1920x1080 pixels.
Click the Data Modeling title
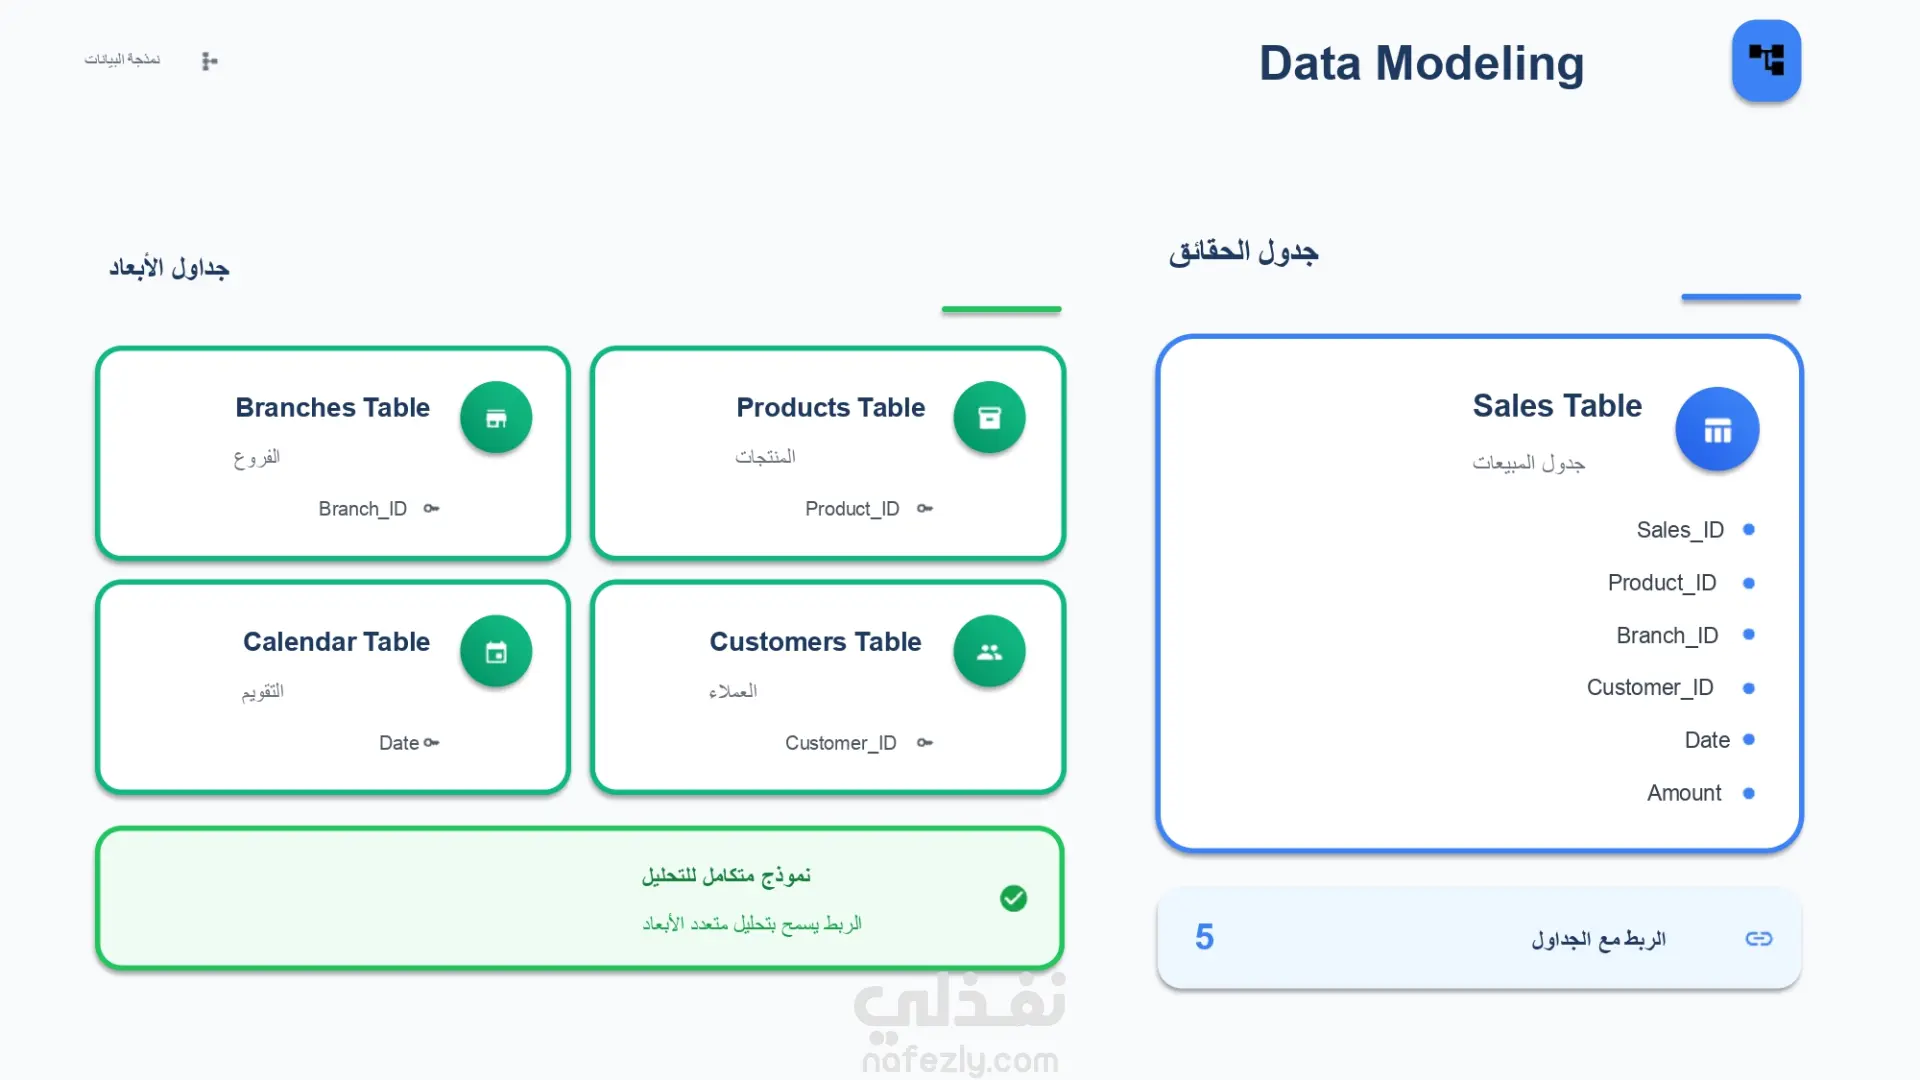pyautogui.click(x=1421, y=63)
